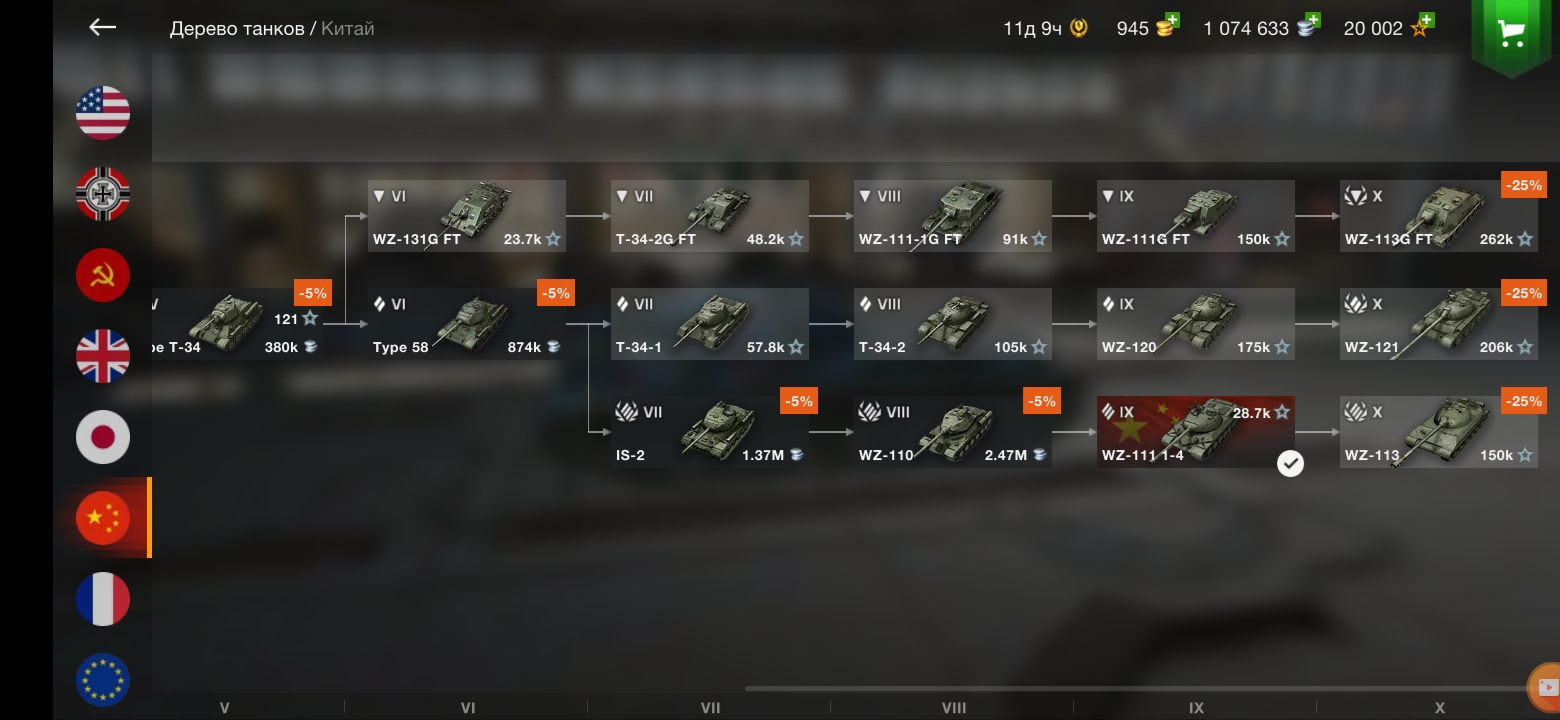Viewport: 1560px width, 720px height.
Task: Open the WZ-121 tier X tank
Action: tap(1439, 324)
